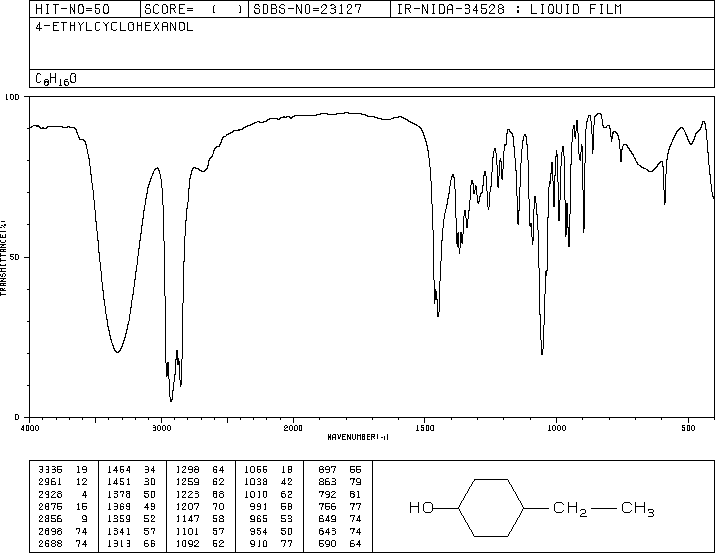Click the "2856" peak table entry
The image size is (715, 553).
point(50,519)
